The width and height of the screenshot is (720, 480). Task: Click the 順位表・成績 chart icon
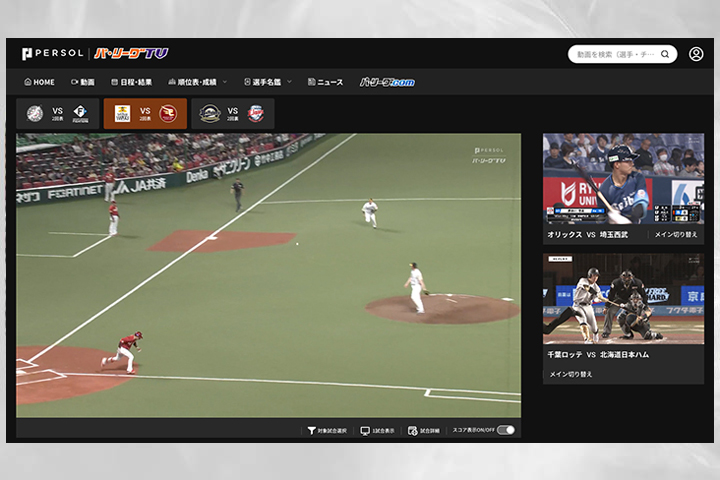pyautogui.click(x=172, y=82)
